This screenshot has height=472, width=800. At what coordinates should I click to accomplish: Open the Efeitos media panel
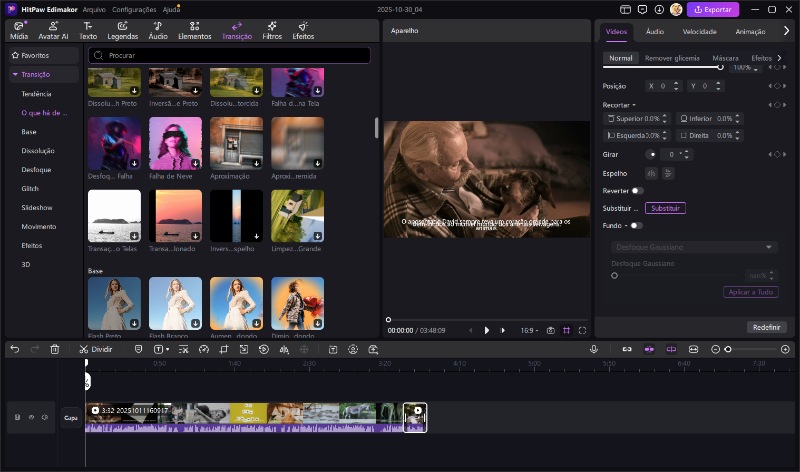coord(302,30)
